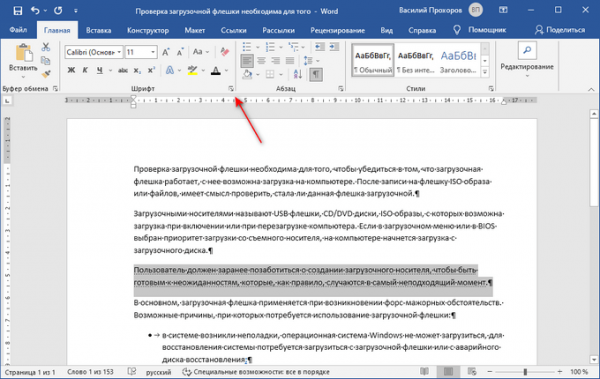Increase font size with the larger A
The image size is (600, 379).
coord(166,52)
